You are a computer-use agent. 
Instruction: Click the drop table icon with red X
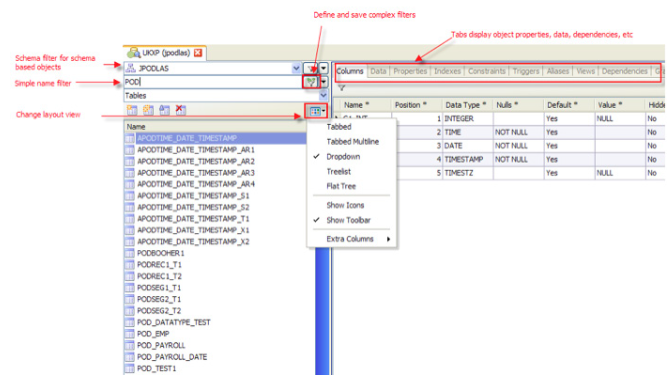[181, 110]
